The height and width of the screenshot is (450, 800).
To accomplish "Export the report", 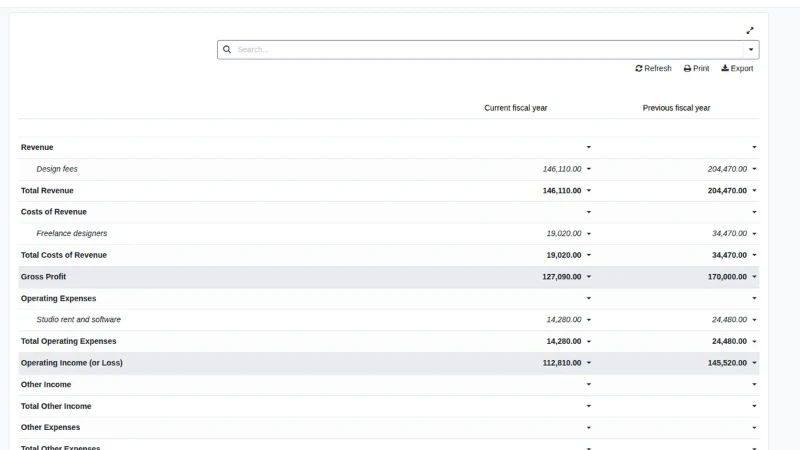I will point(737,68).
